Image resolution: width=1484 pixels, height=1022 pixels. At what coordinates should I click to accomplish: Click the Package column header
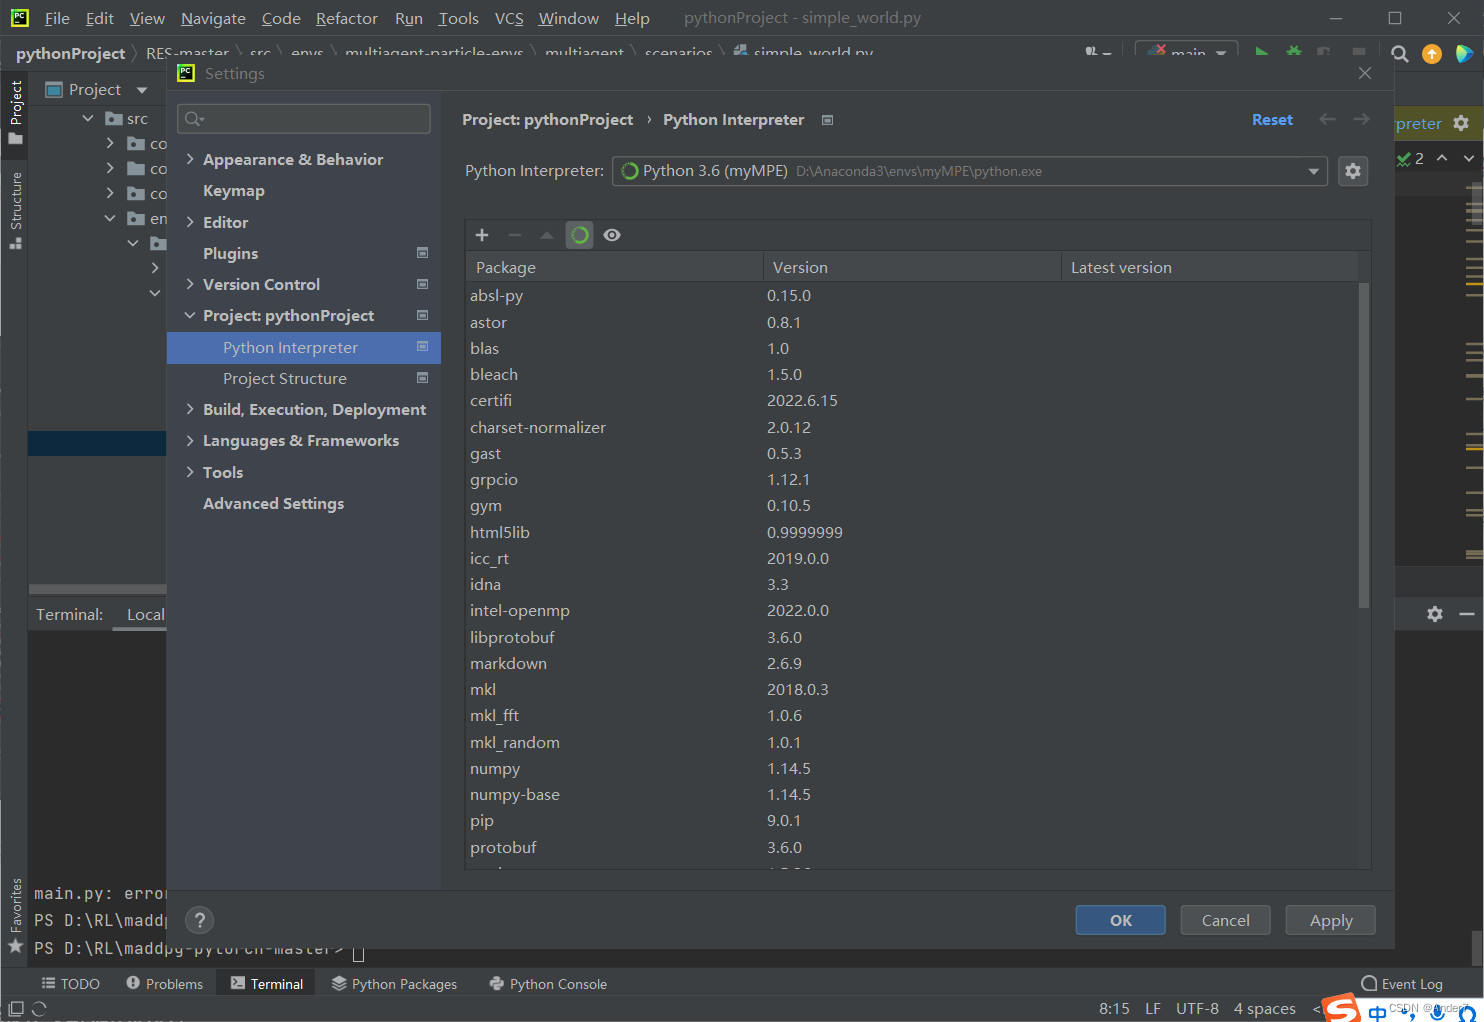(615, 267)
